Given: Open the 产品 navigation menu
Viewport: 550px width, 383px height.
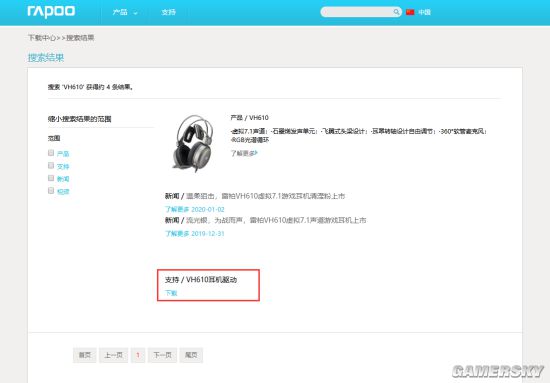Looking at the screenshot, I should tap(120, 12).
